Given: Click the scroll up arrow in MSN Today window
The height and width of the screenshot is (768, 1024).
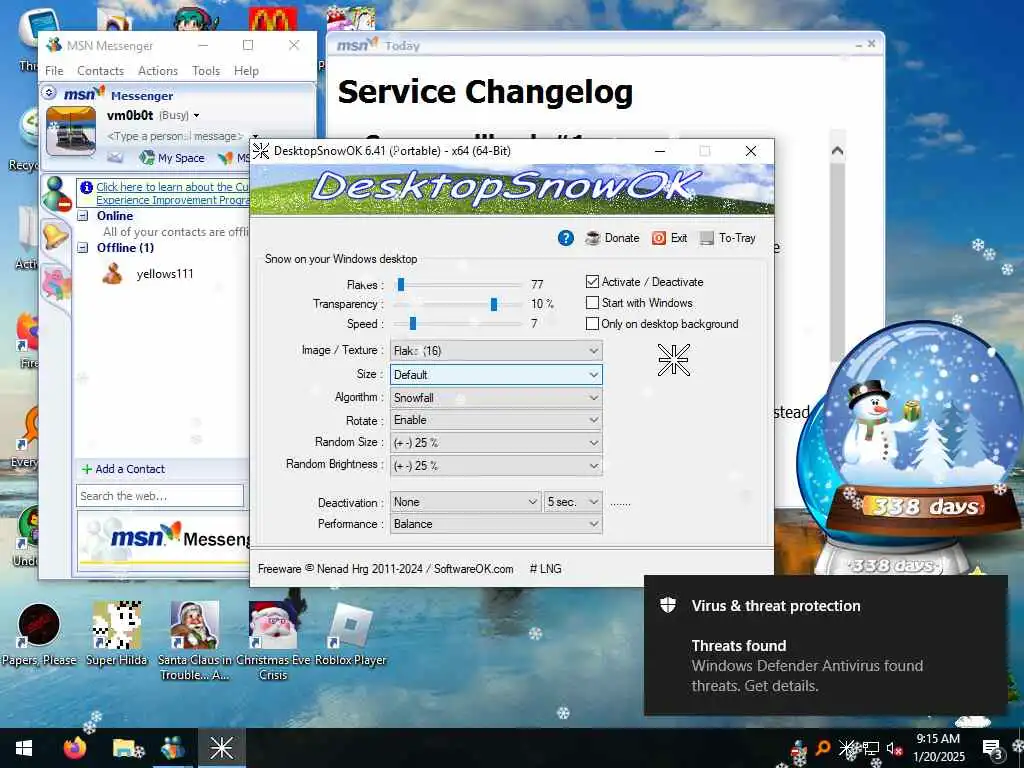Looking at the screenshot, I should 837,151.
